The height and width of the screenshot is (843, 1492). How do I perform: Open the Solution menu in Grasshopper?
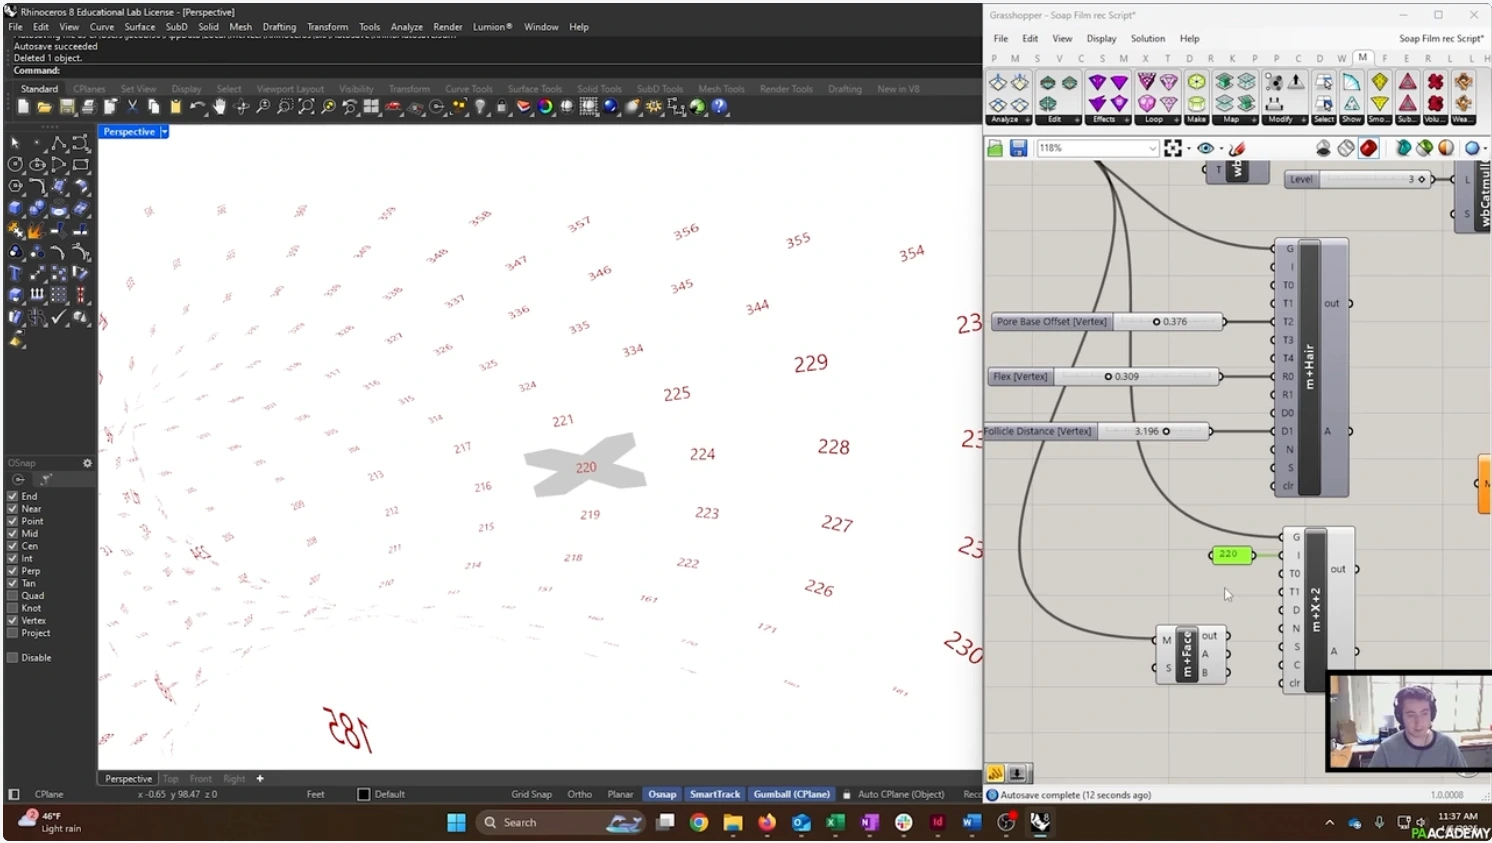(1148, 38)
